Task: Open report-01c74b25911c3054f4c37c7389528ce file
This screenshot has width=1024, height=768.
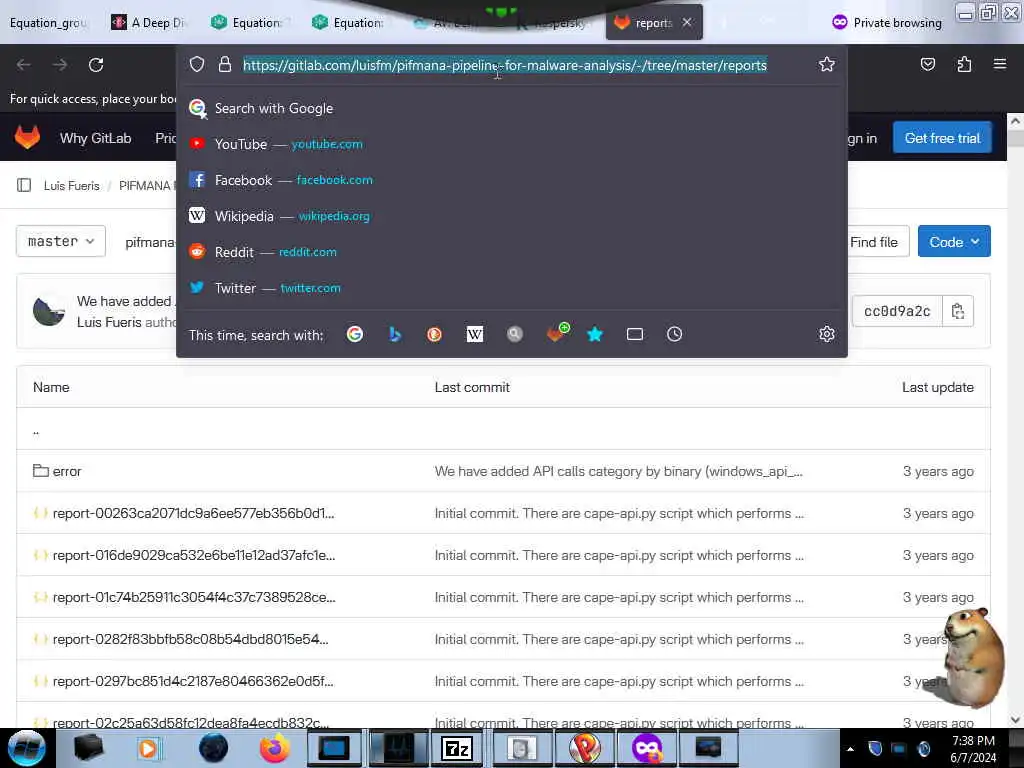Action: (x=194, y=597)
